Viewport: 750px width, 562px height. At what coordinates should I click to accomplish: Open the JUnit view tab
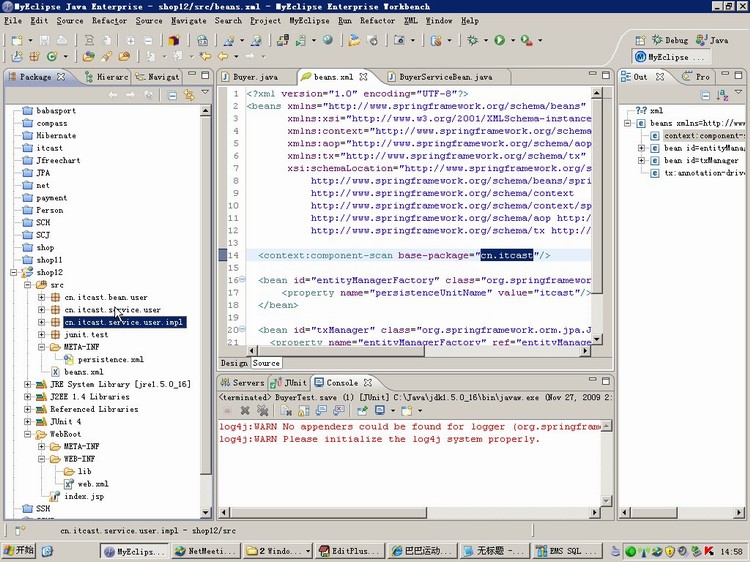(288, 383)
